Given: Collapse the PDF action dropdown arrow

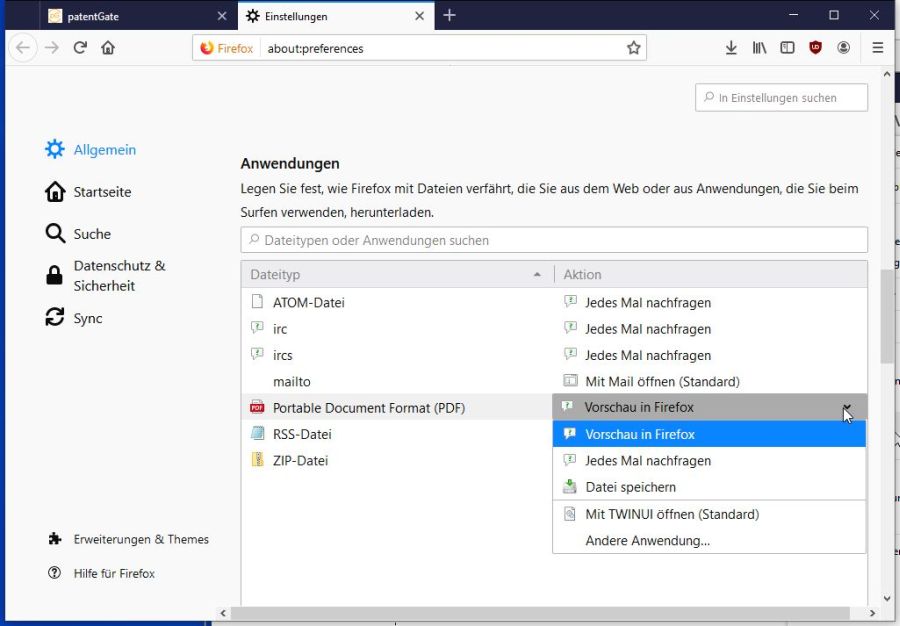Looking at the screenshot, I should point(847,407).
